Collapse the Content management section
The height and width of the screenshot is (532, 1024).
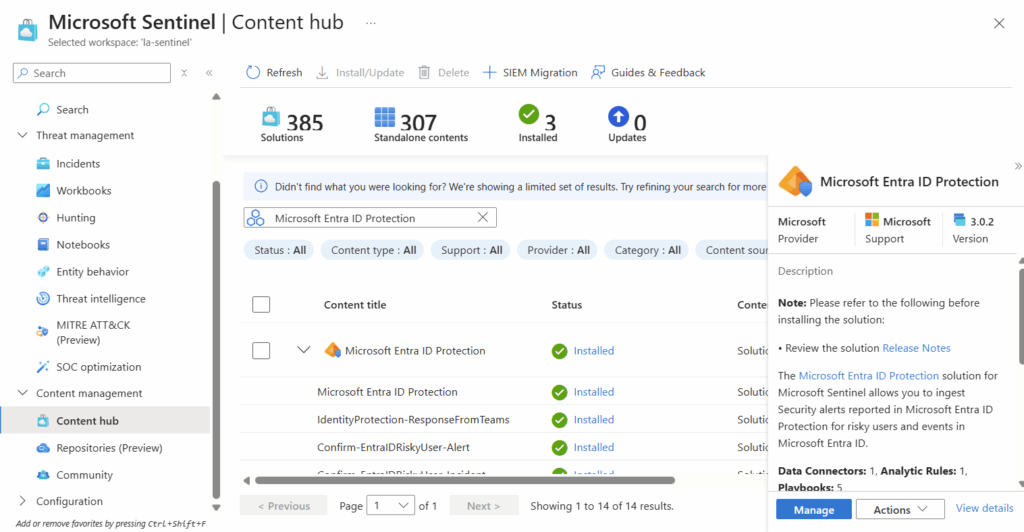pos(23,393)
